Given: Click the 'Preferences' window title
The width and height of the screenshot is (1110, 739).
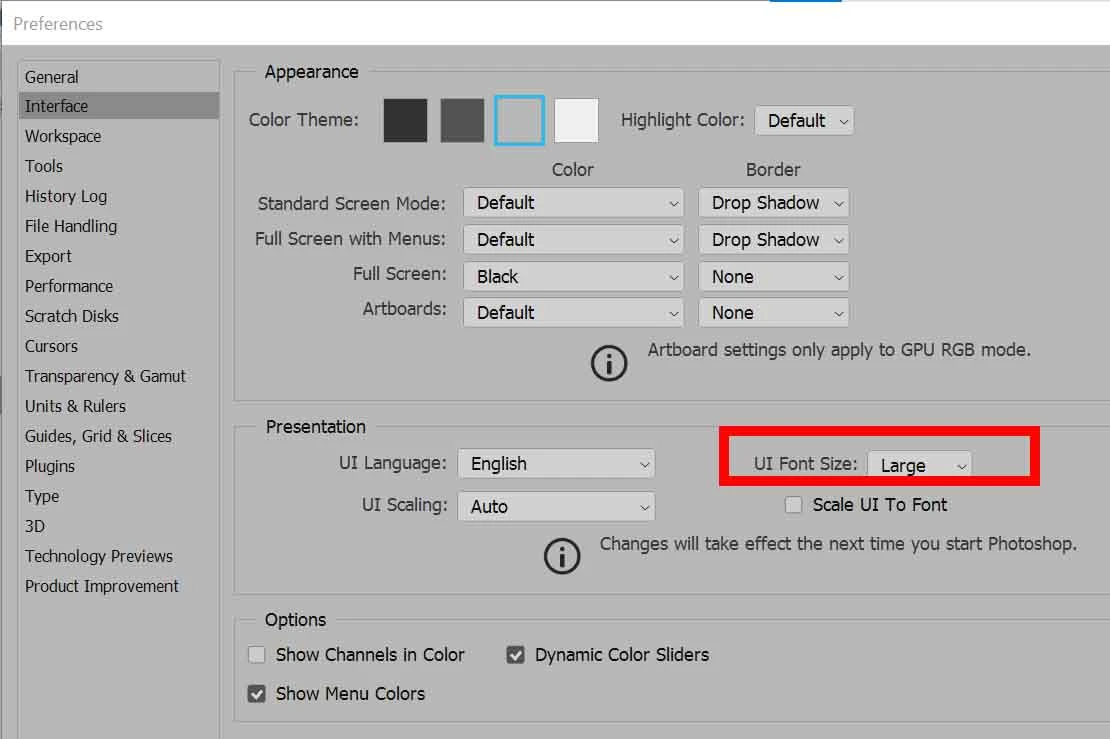Looking at the screenshot, I should pos(58,24).
